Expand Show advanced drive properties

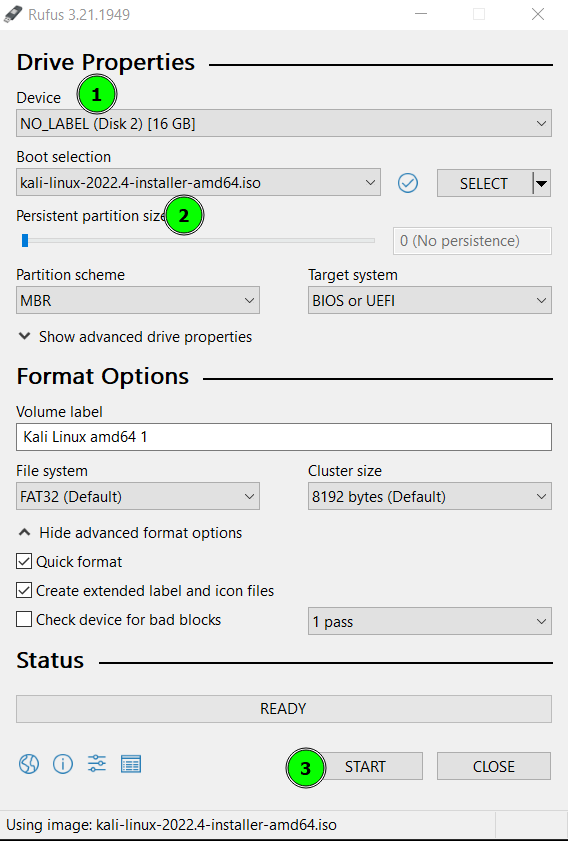(135, 337)
